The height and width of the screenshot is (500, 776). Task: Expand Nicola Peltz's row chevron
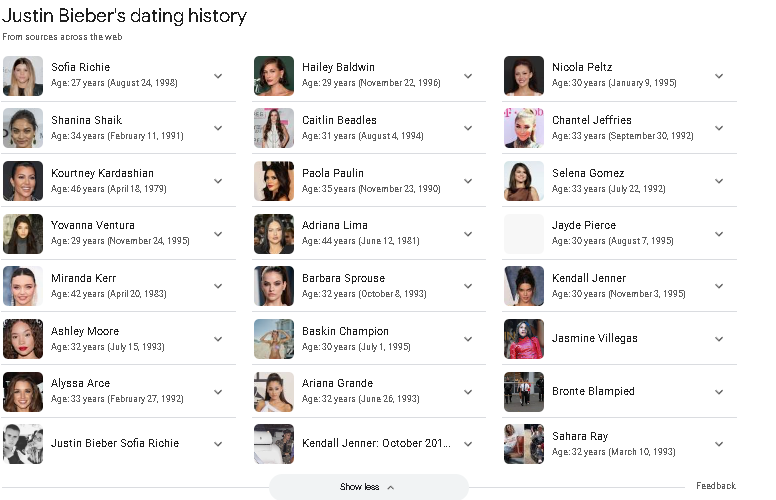pyautogui.click(x=718, y=76)
